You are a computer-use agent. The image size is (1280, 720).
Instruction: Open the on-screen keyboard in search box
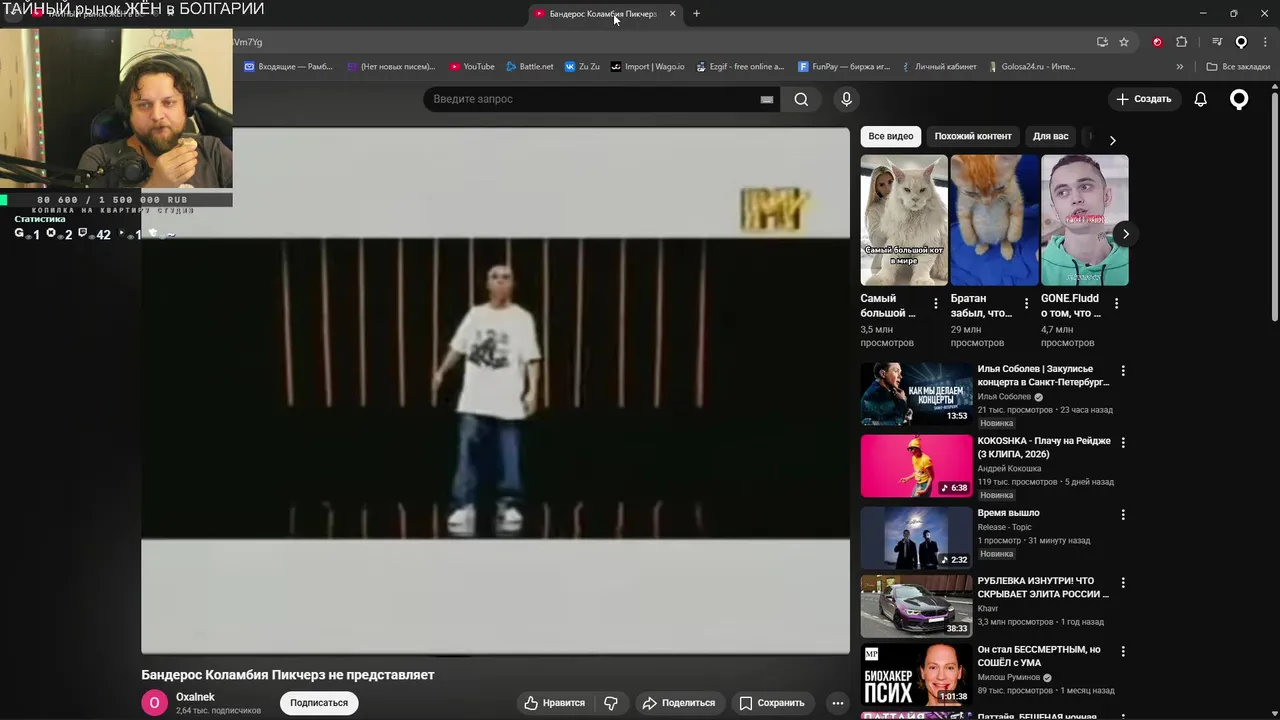pyautogui.click(x=767, y=99)
